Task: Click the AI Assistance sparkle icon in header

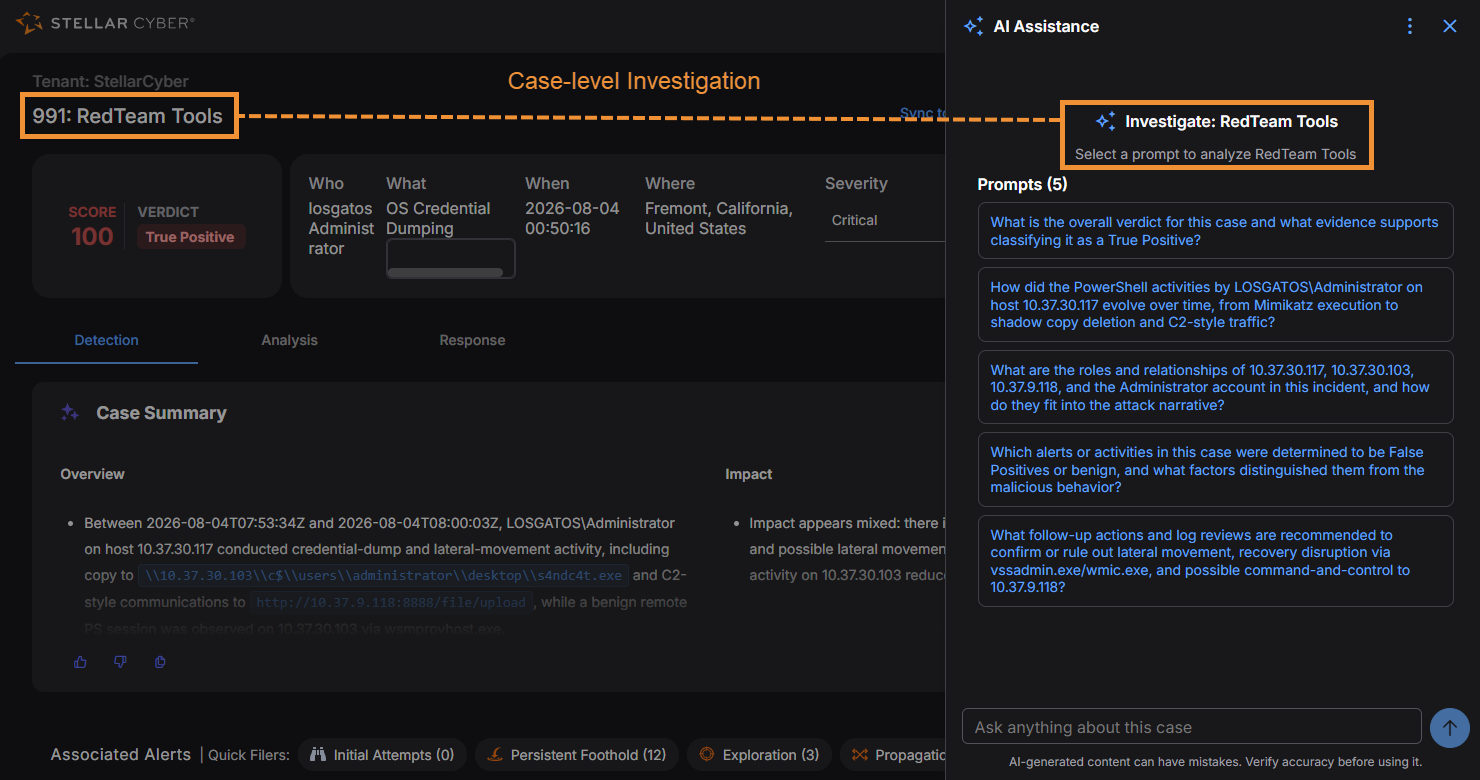Action: (x=973, y=26)
